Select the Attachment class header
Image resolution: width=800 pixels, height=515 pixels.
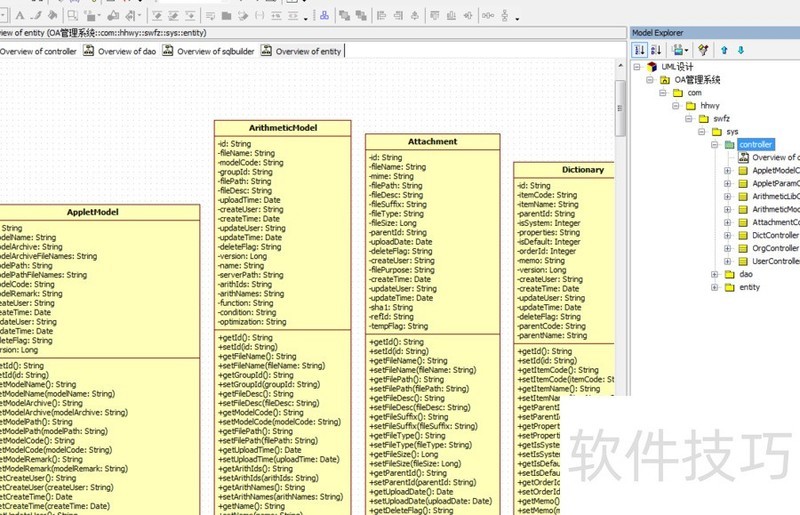coord(433,142)
